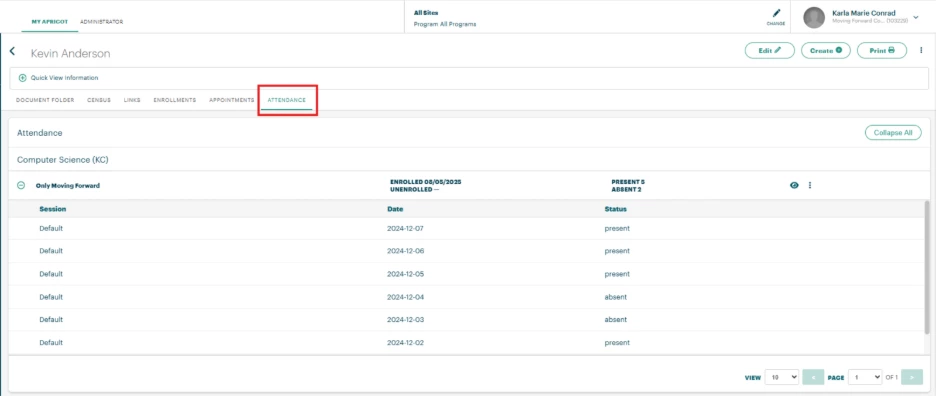The image size is (936, 396).
Task: Click the Enrolled 08/05/2025 text
Action: (426, 182)
